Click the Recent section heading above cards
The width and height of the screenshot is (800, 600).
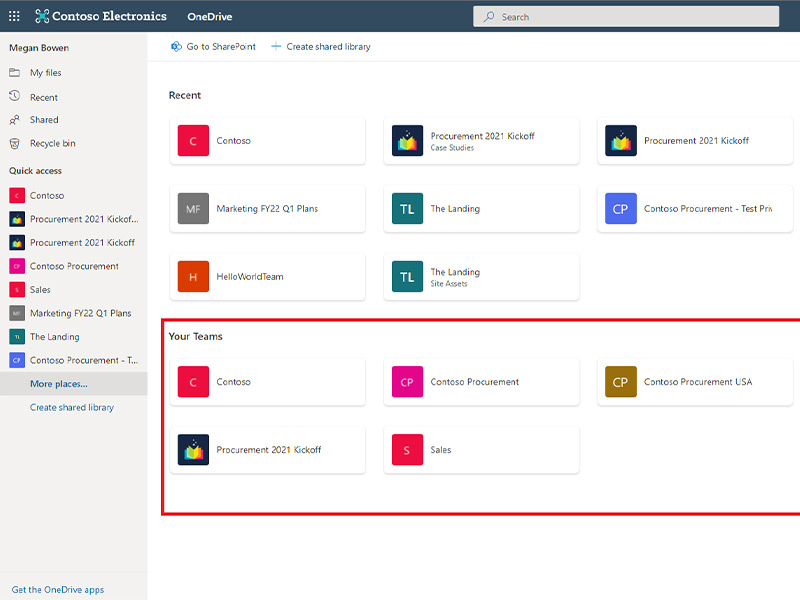coord(185,95)
